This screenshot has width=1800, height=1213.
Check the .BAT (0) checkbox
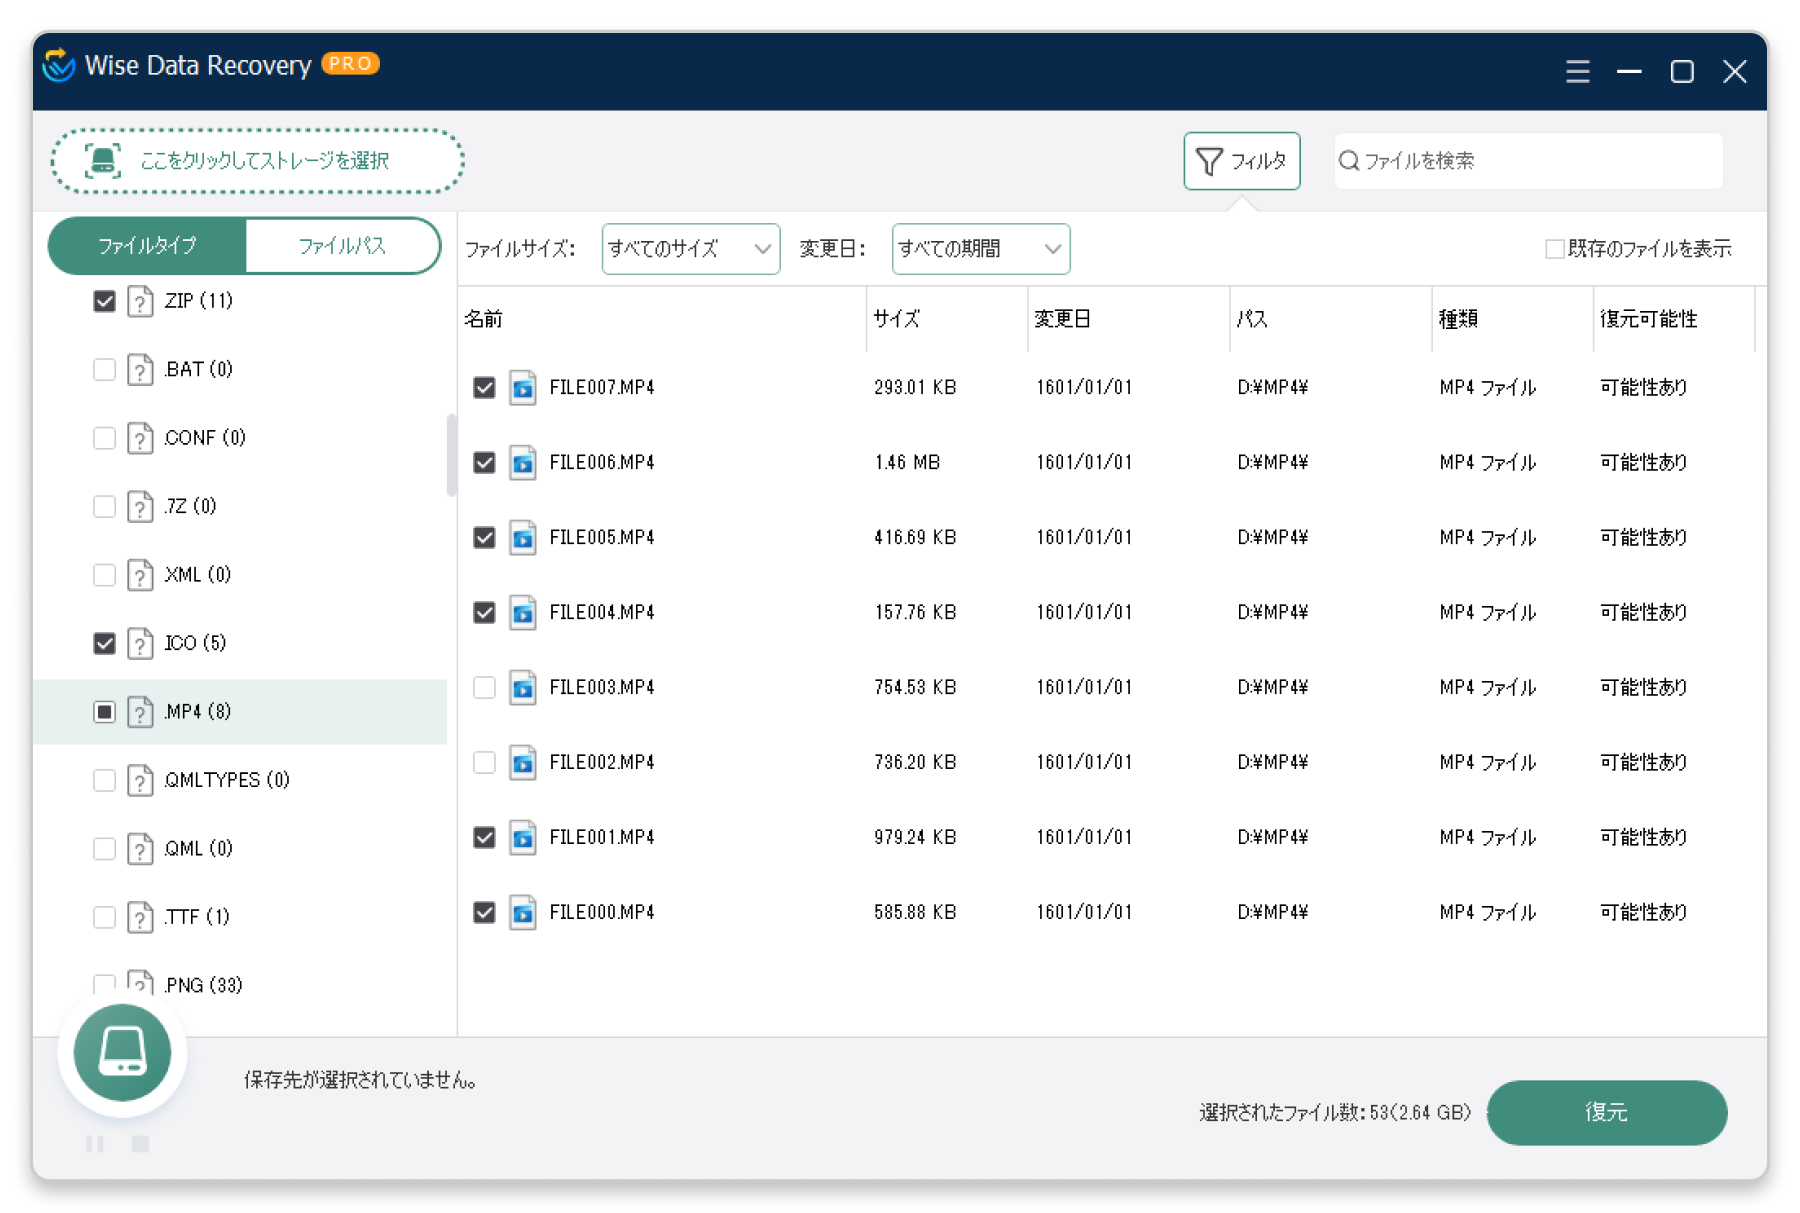tap(104, 369)
